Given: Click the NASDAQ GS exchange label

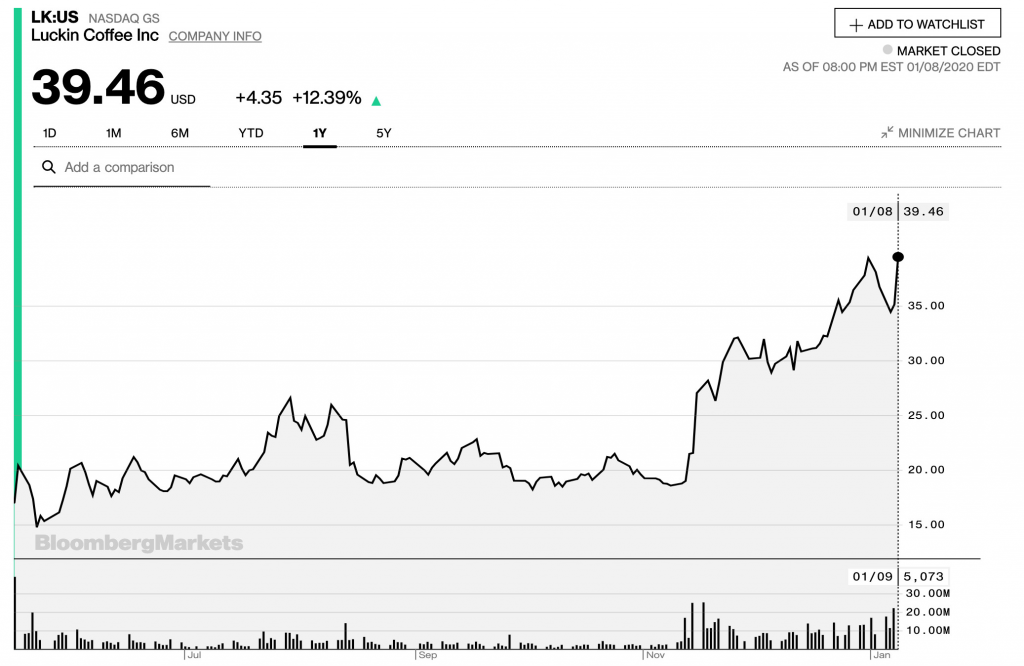Looking at the screenshot, I should click(x=124, y=18).
